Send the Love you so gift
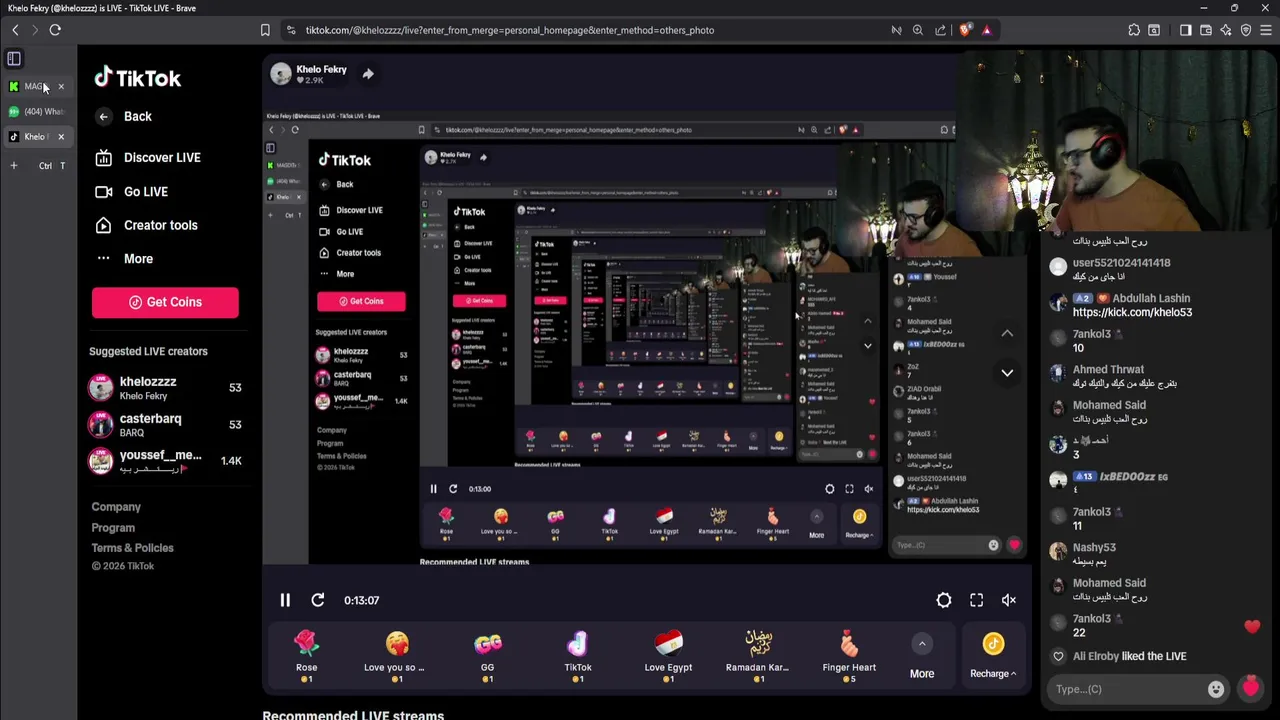The height and width of the screenshot is (720, 1280). click(x=395, y=657)
